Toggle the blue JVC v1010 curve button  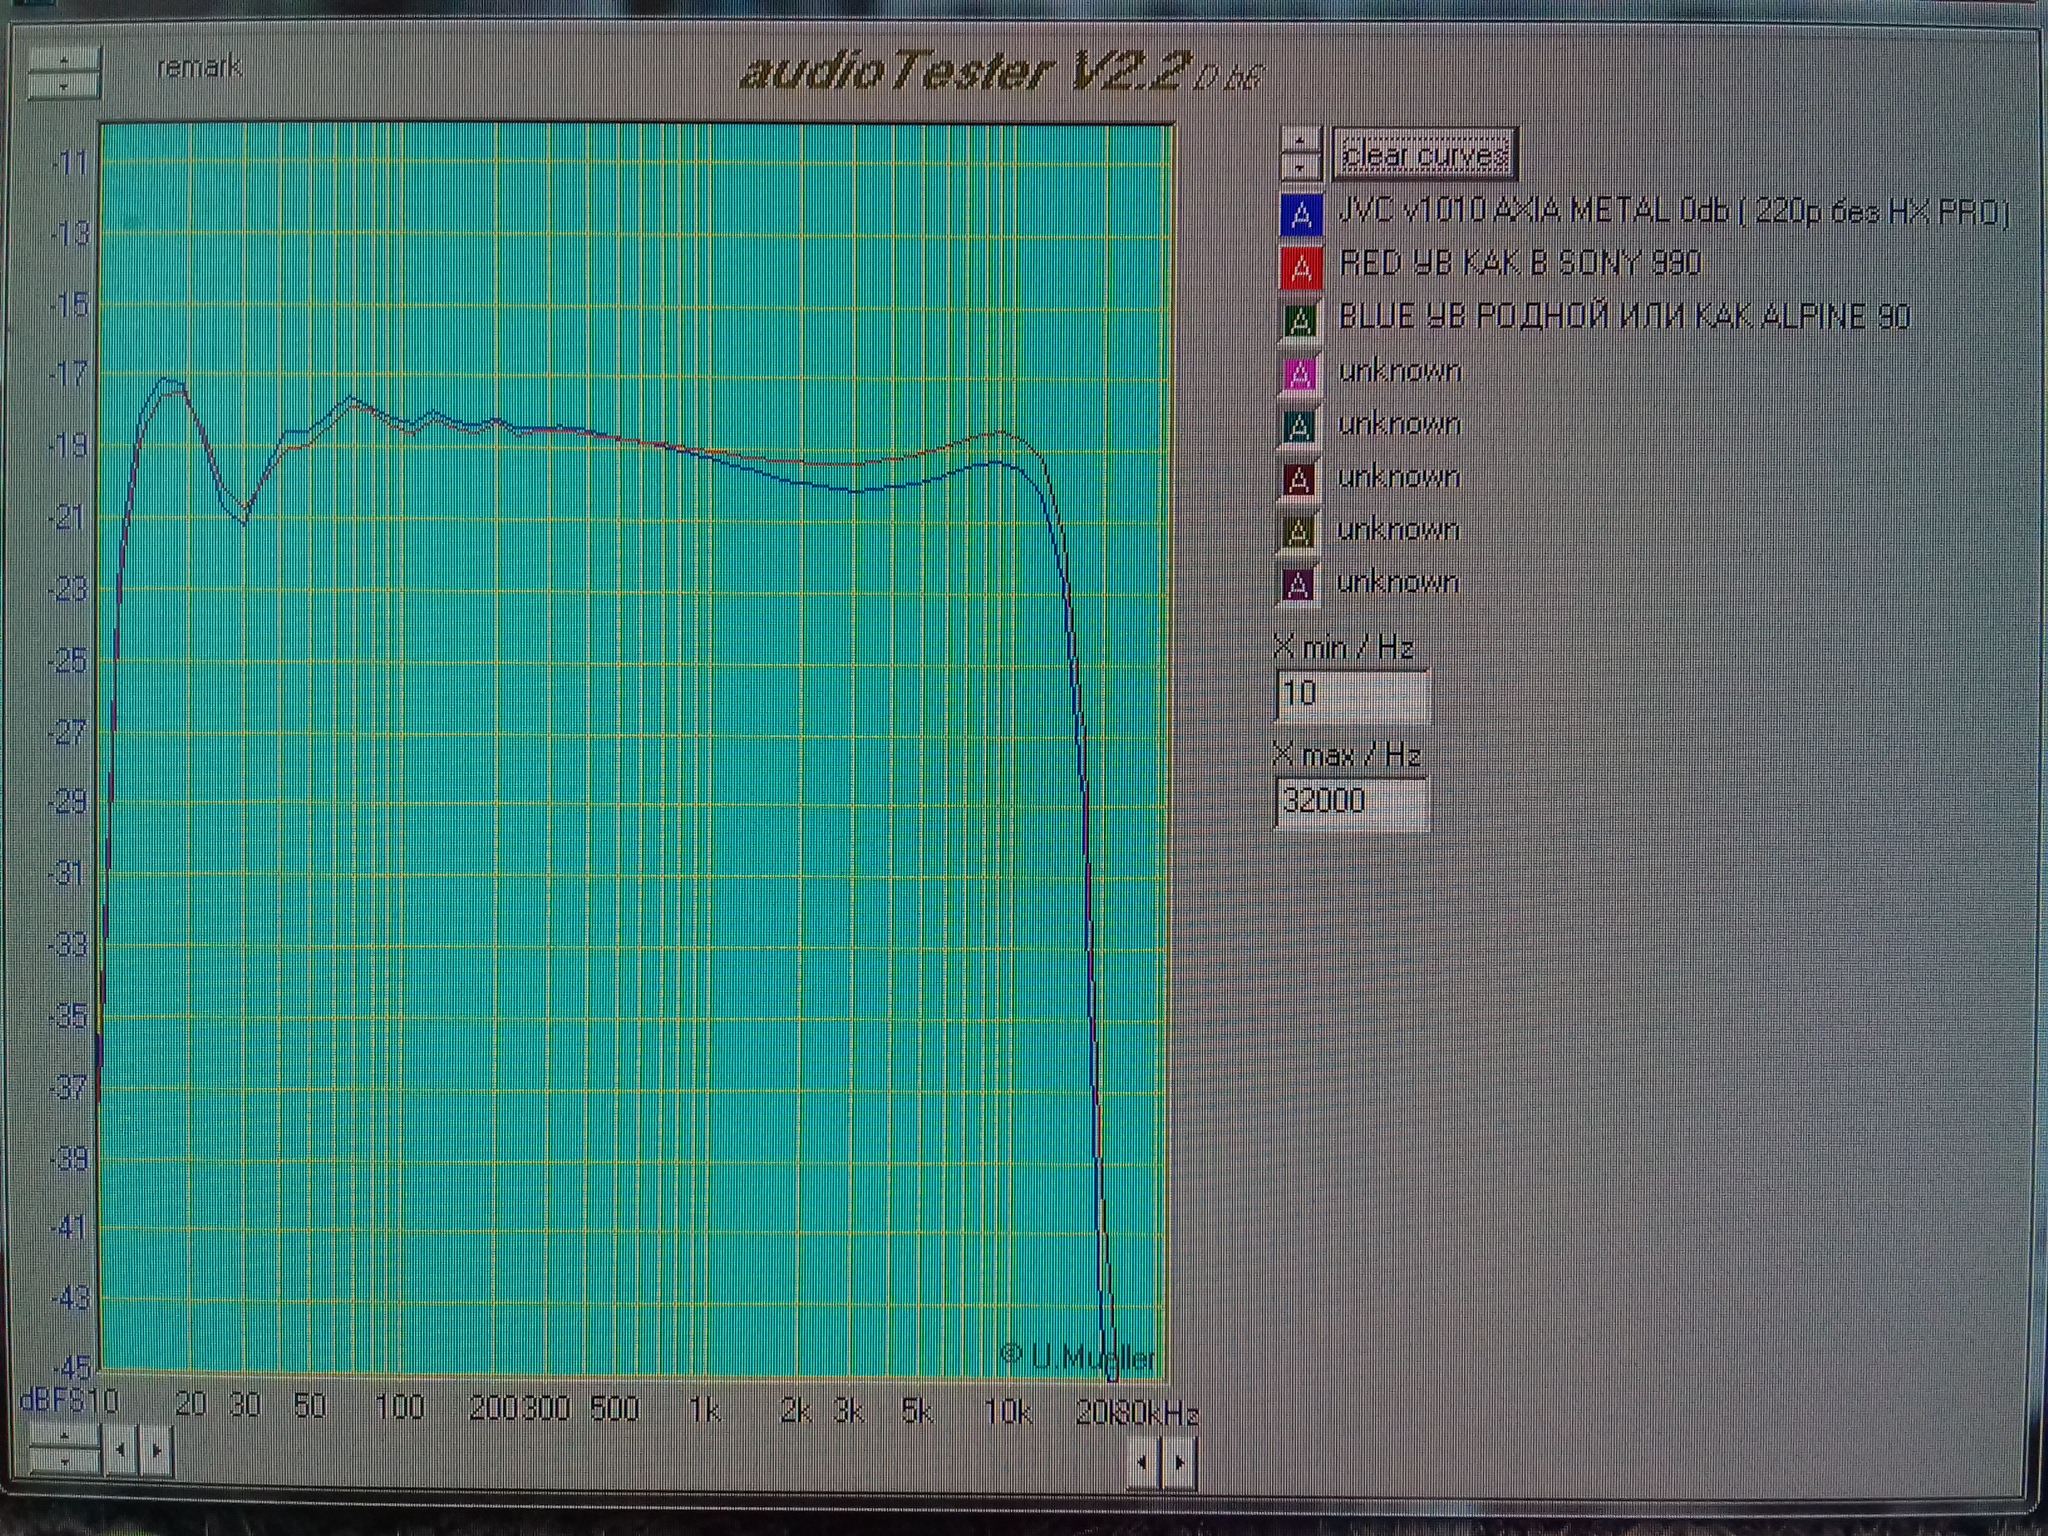point(1301,214)
